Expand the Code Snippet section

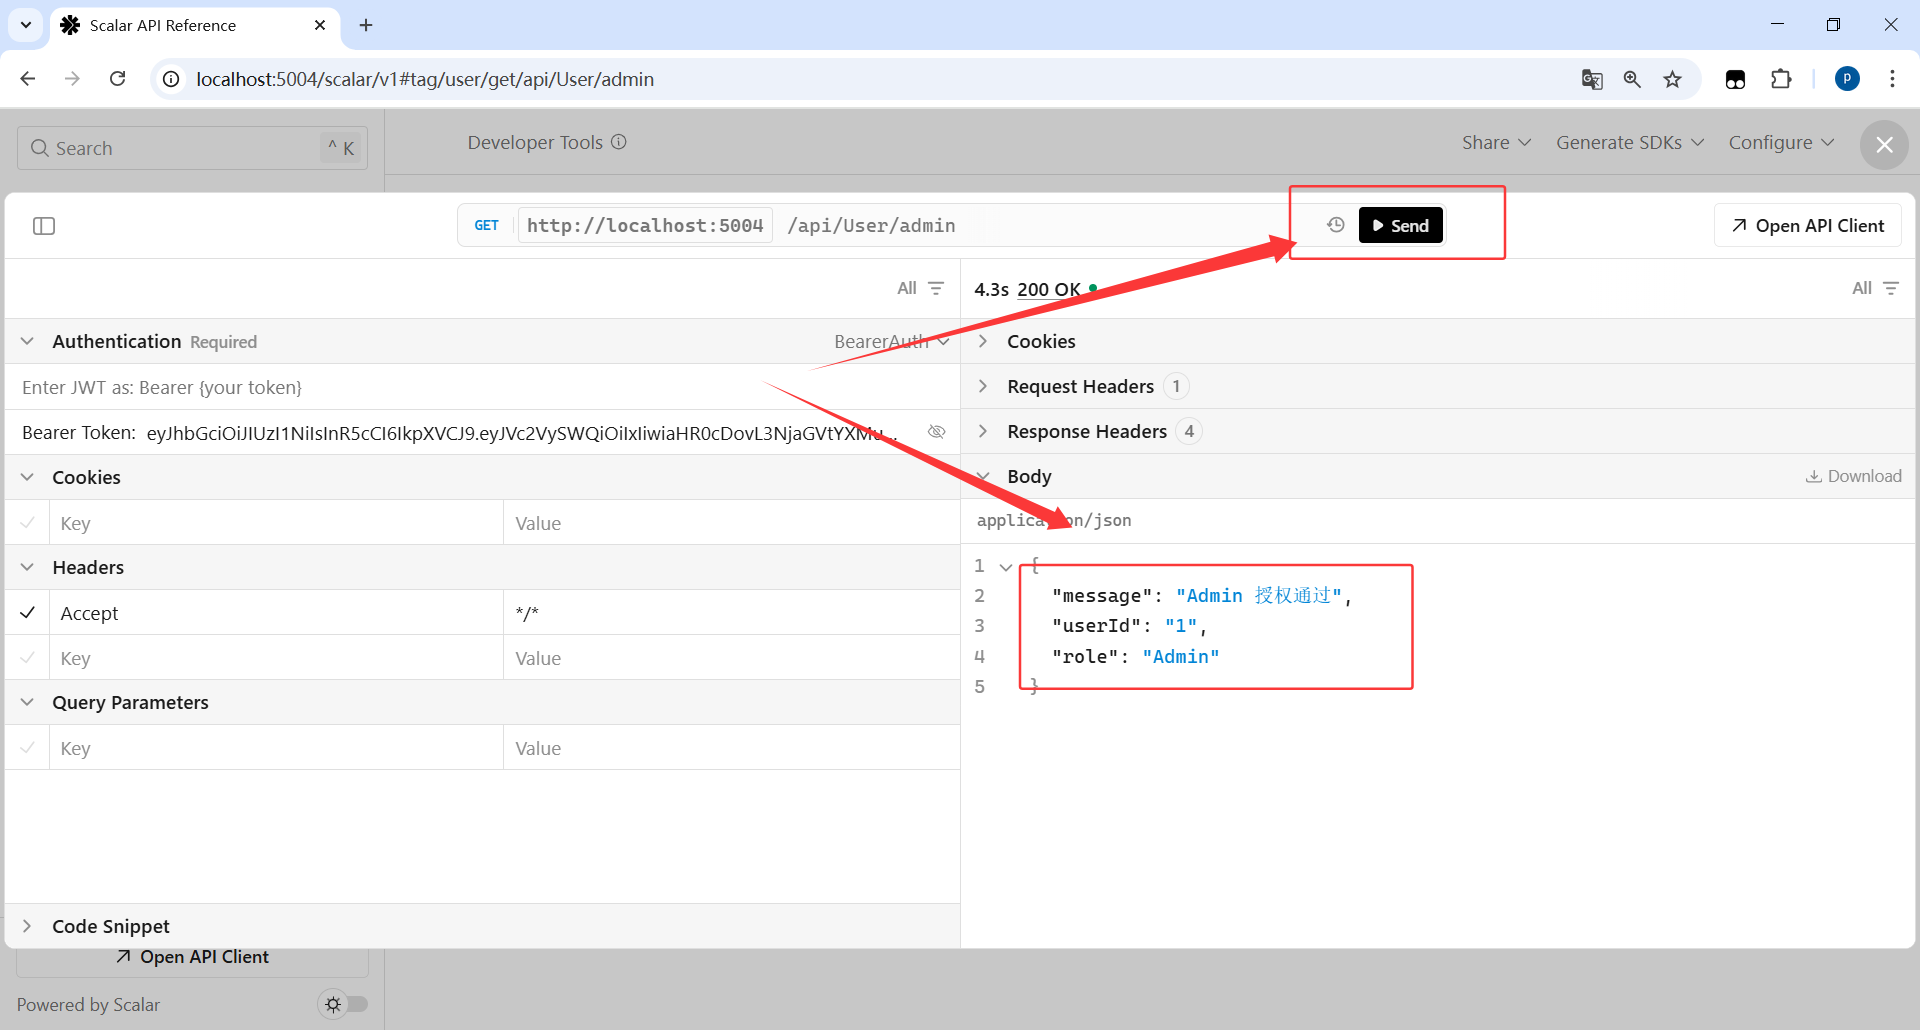tap(27, 926)
